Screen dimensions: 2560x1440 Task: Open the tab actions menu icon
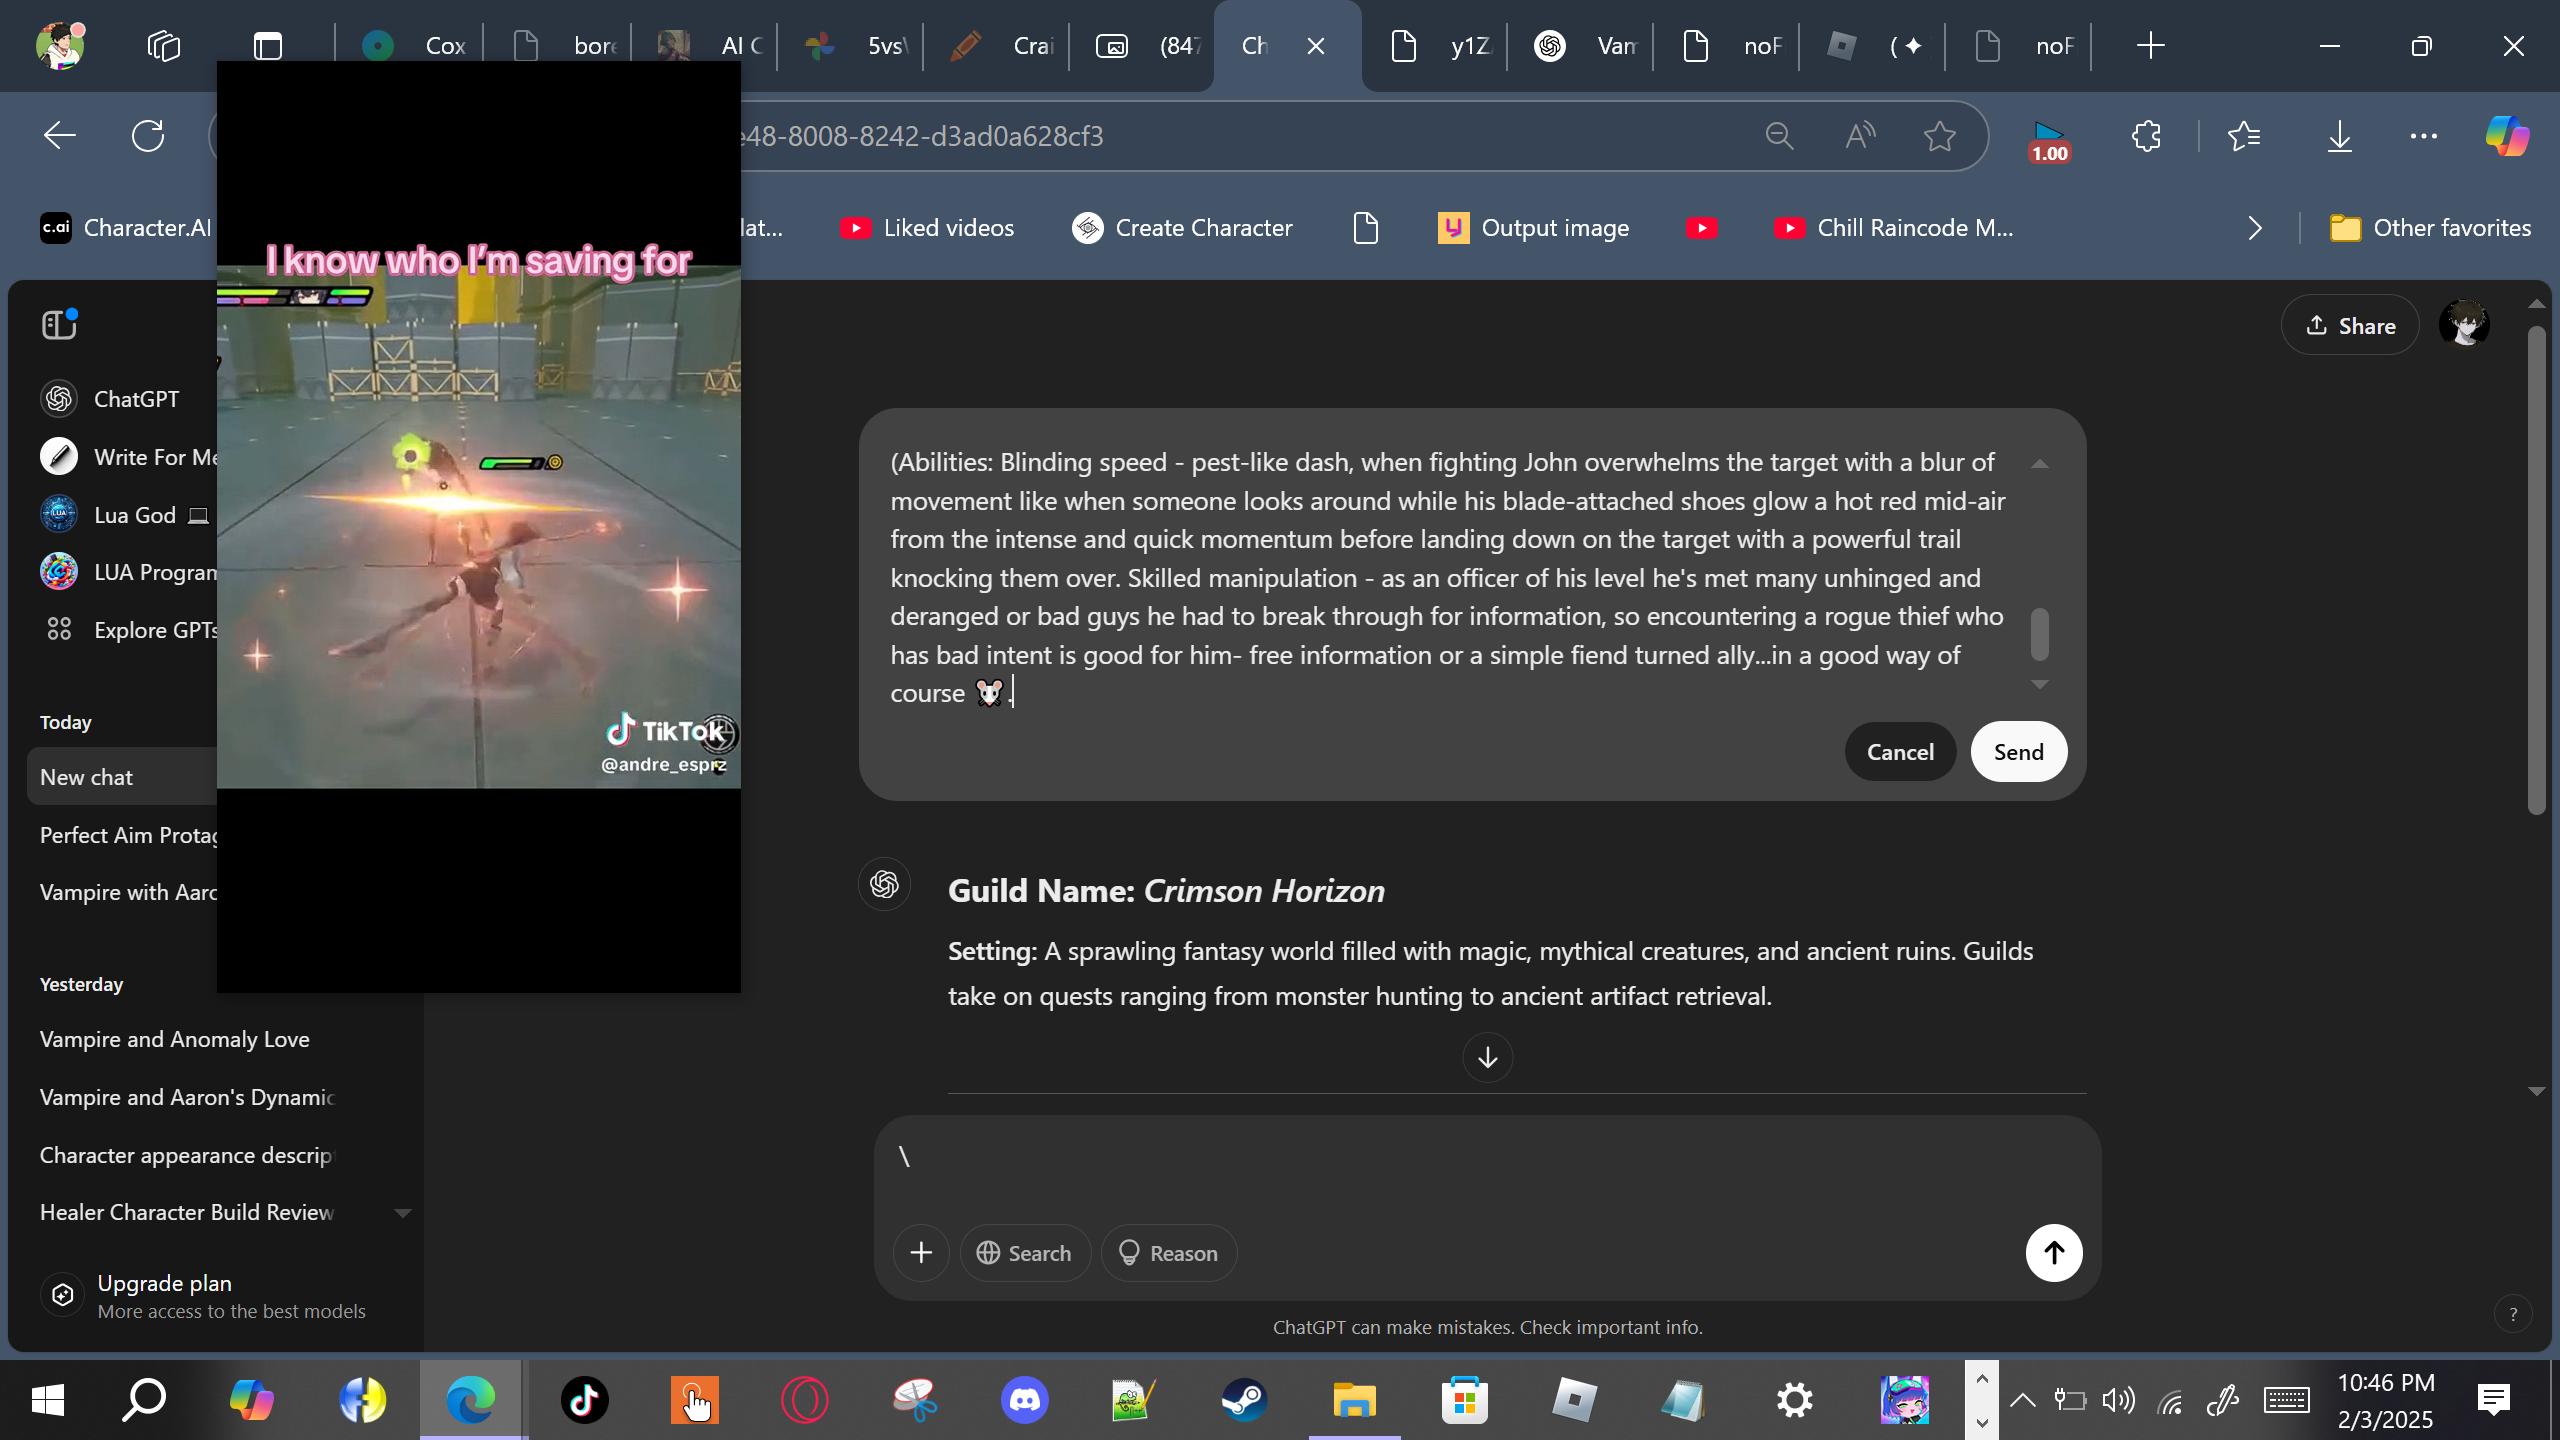click(x=268, y=46)
